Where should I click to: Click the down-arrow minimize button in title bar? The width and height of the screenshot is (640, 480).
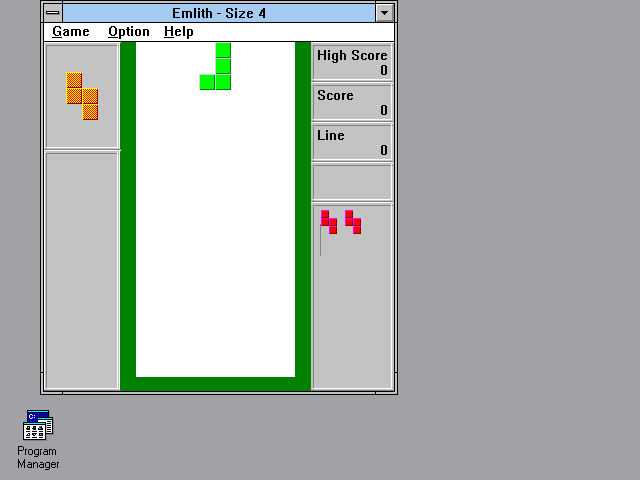coord(385,13)
